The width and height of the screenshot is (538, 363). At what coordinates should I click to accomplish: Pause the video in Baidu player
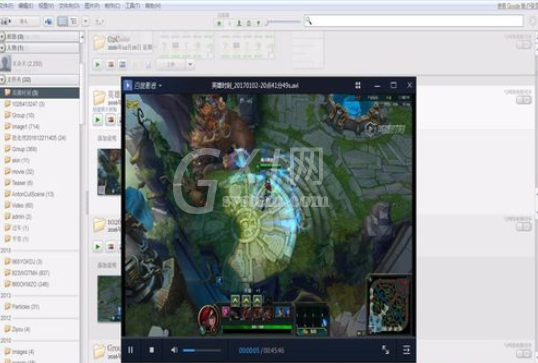tap(131, 350)
